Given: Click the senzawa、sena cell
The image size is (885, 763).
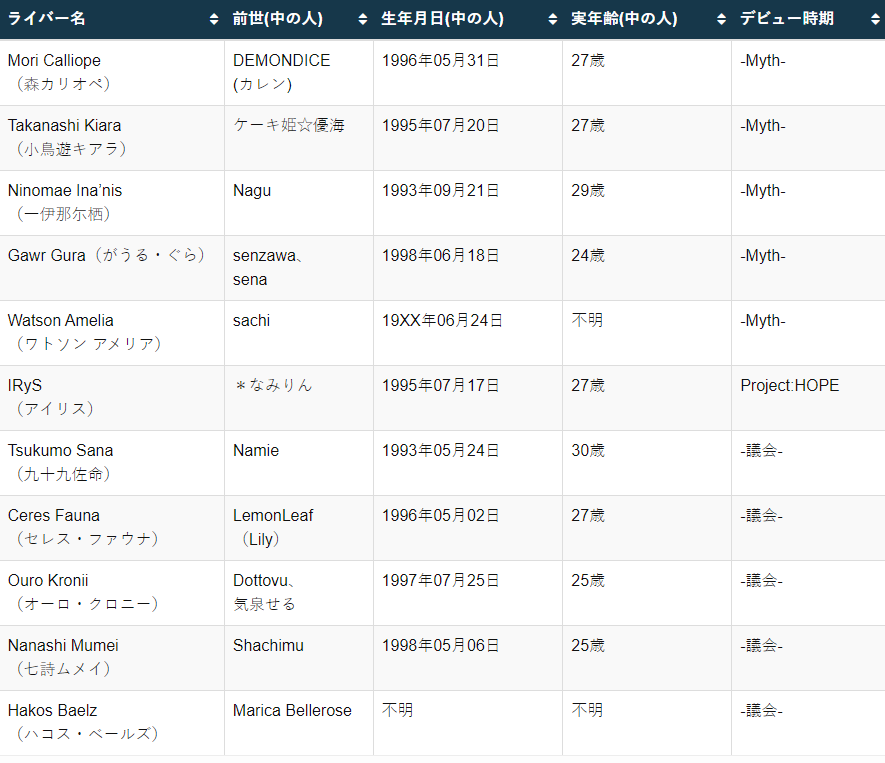Looking at the screenshot, I should (299, 268).
